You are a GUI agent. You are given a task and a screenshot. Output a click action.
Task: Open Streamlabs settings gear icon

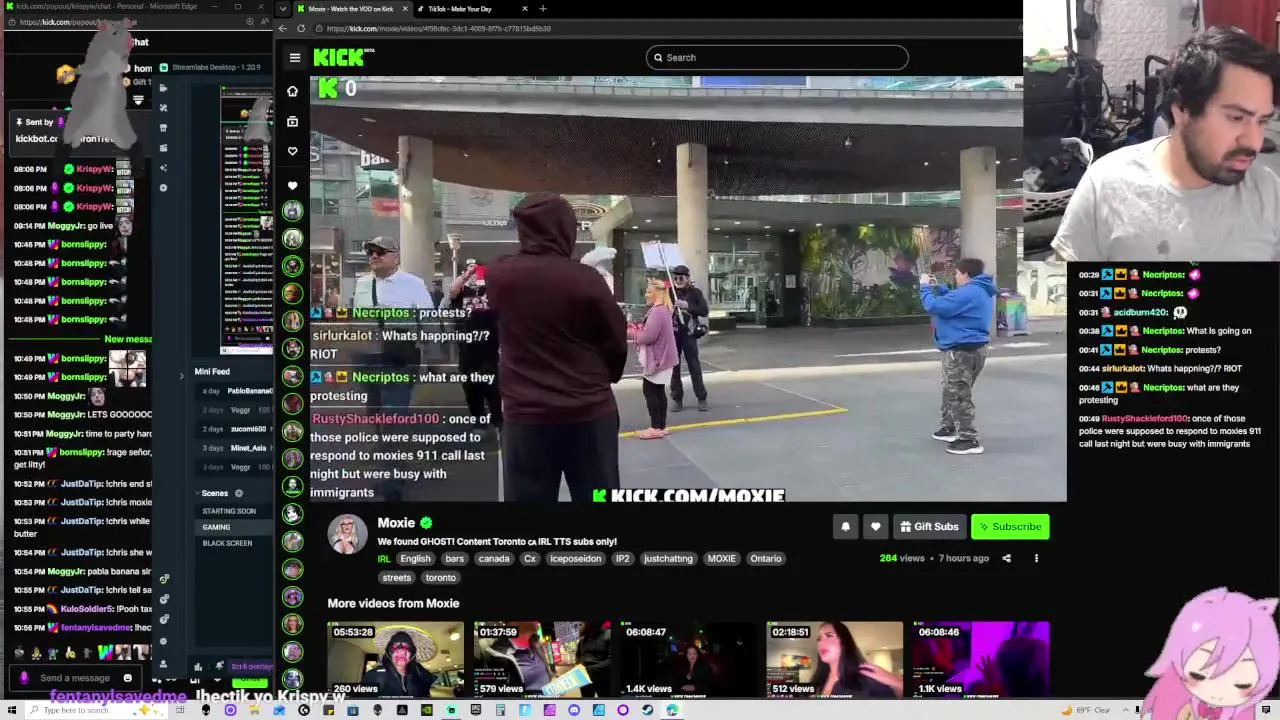[x=164, y=641]
